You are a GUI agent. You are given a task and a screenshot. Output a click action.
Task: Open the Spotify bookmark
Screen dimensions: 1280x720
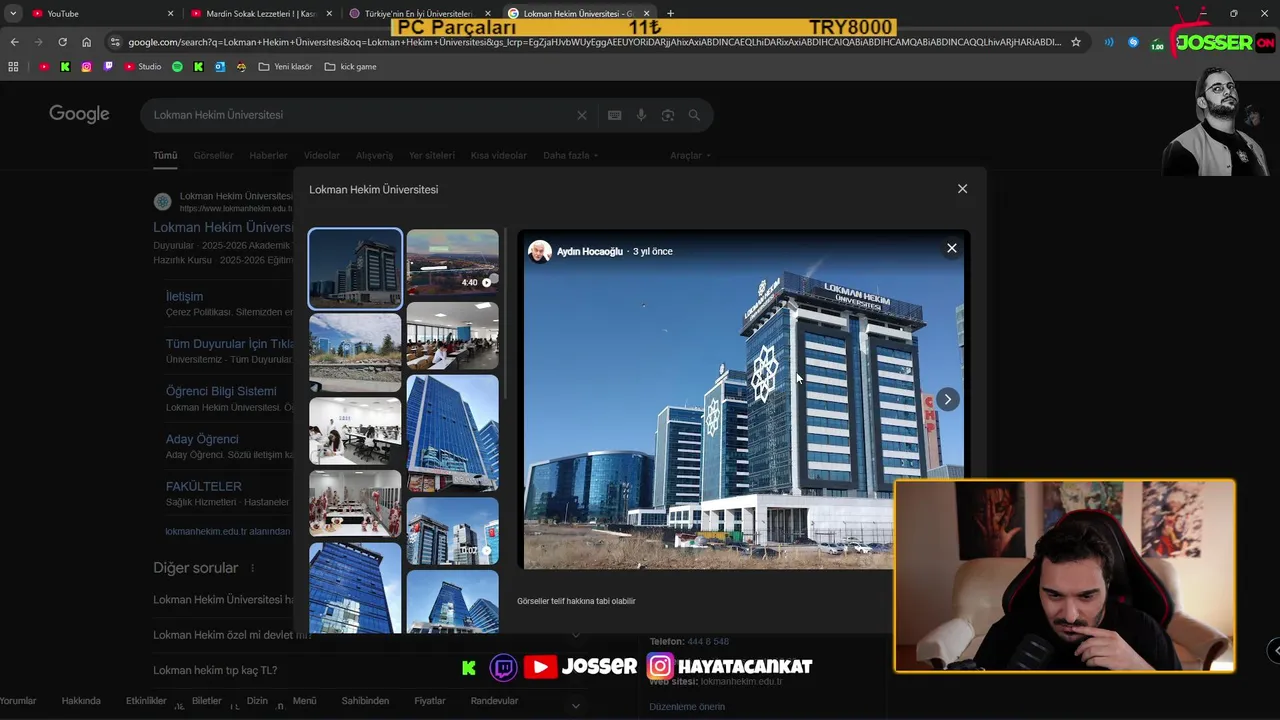tap(177, 67)
